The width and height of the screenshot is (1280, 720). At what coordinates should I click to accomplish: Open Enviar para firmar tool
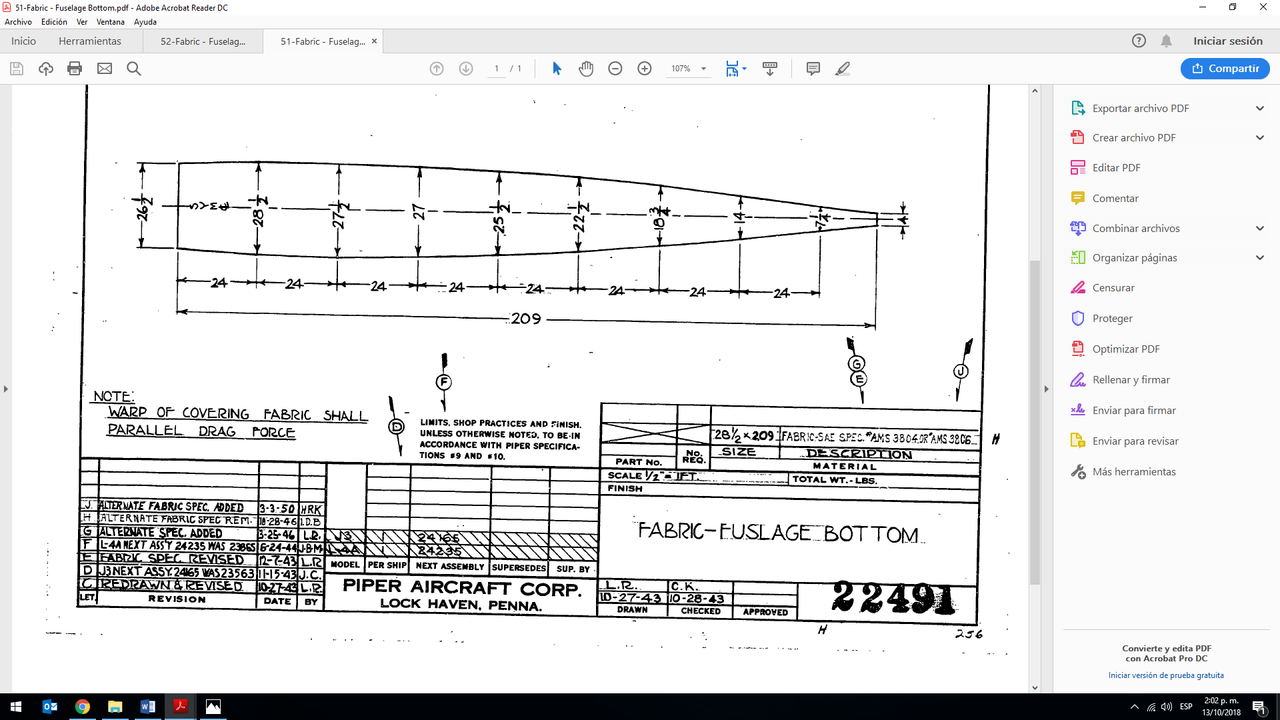pyautogui.click(x=1134, y=410)
